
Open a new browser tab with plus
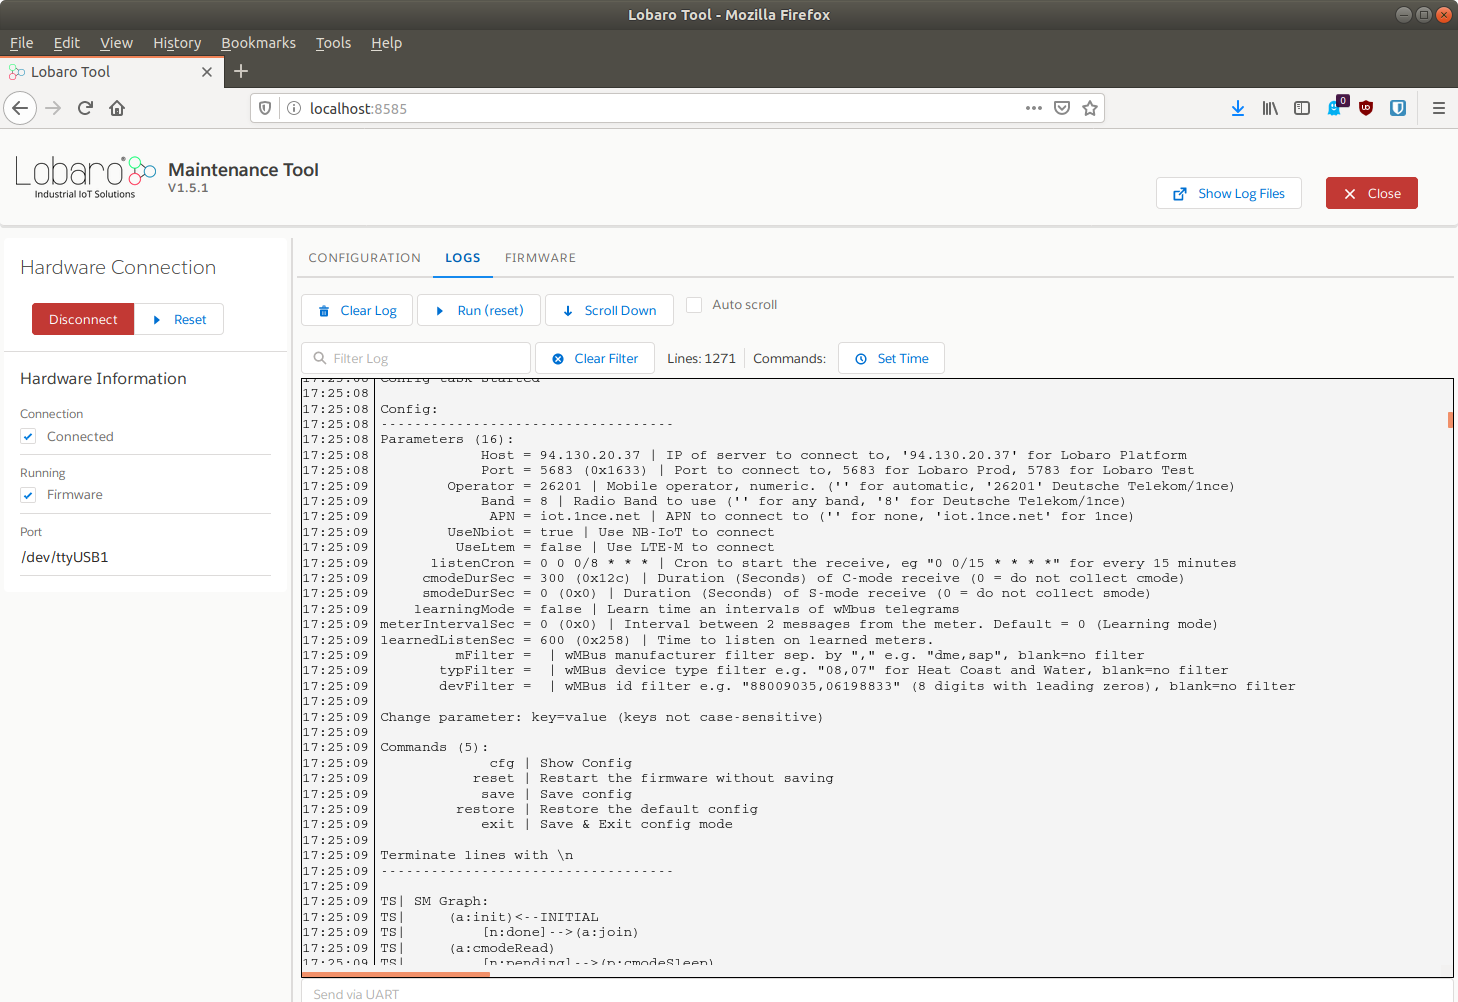coord(241,71)
